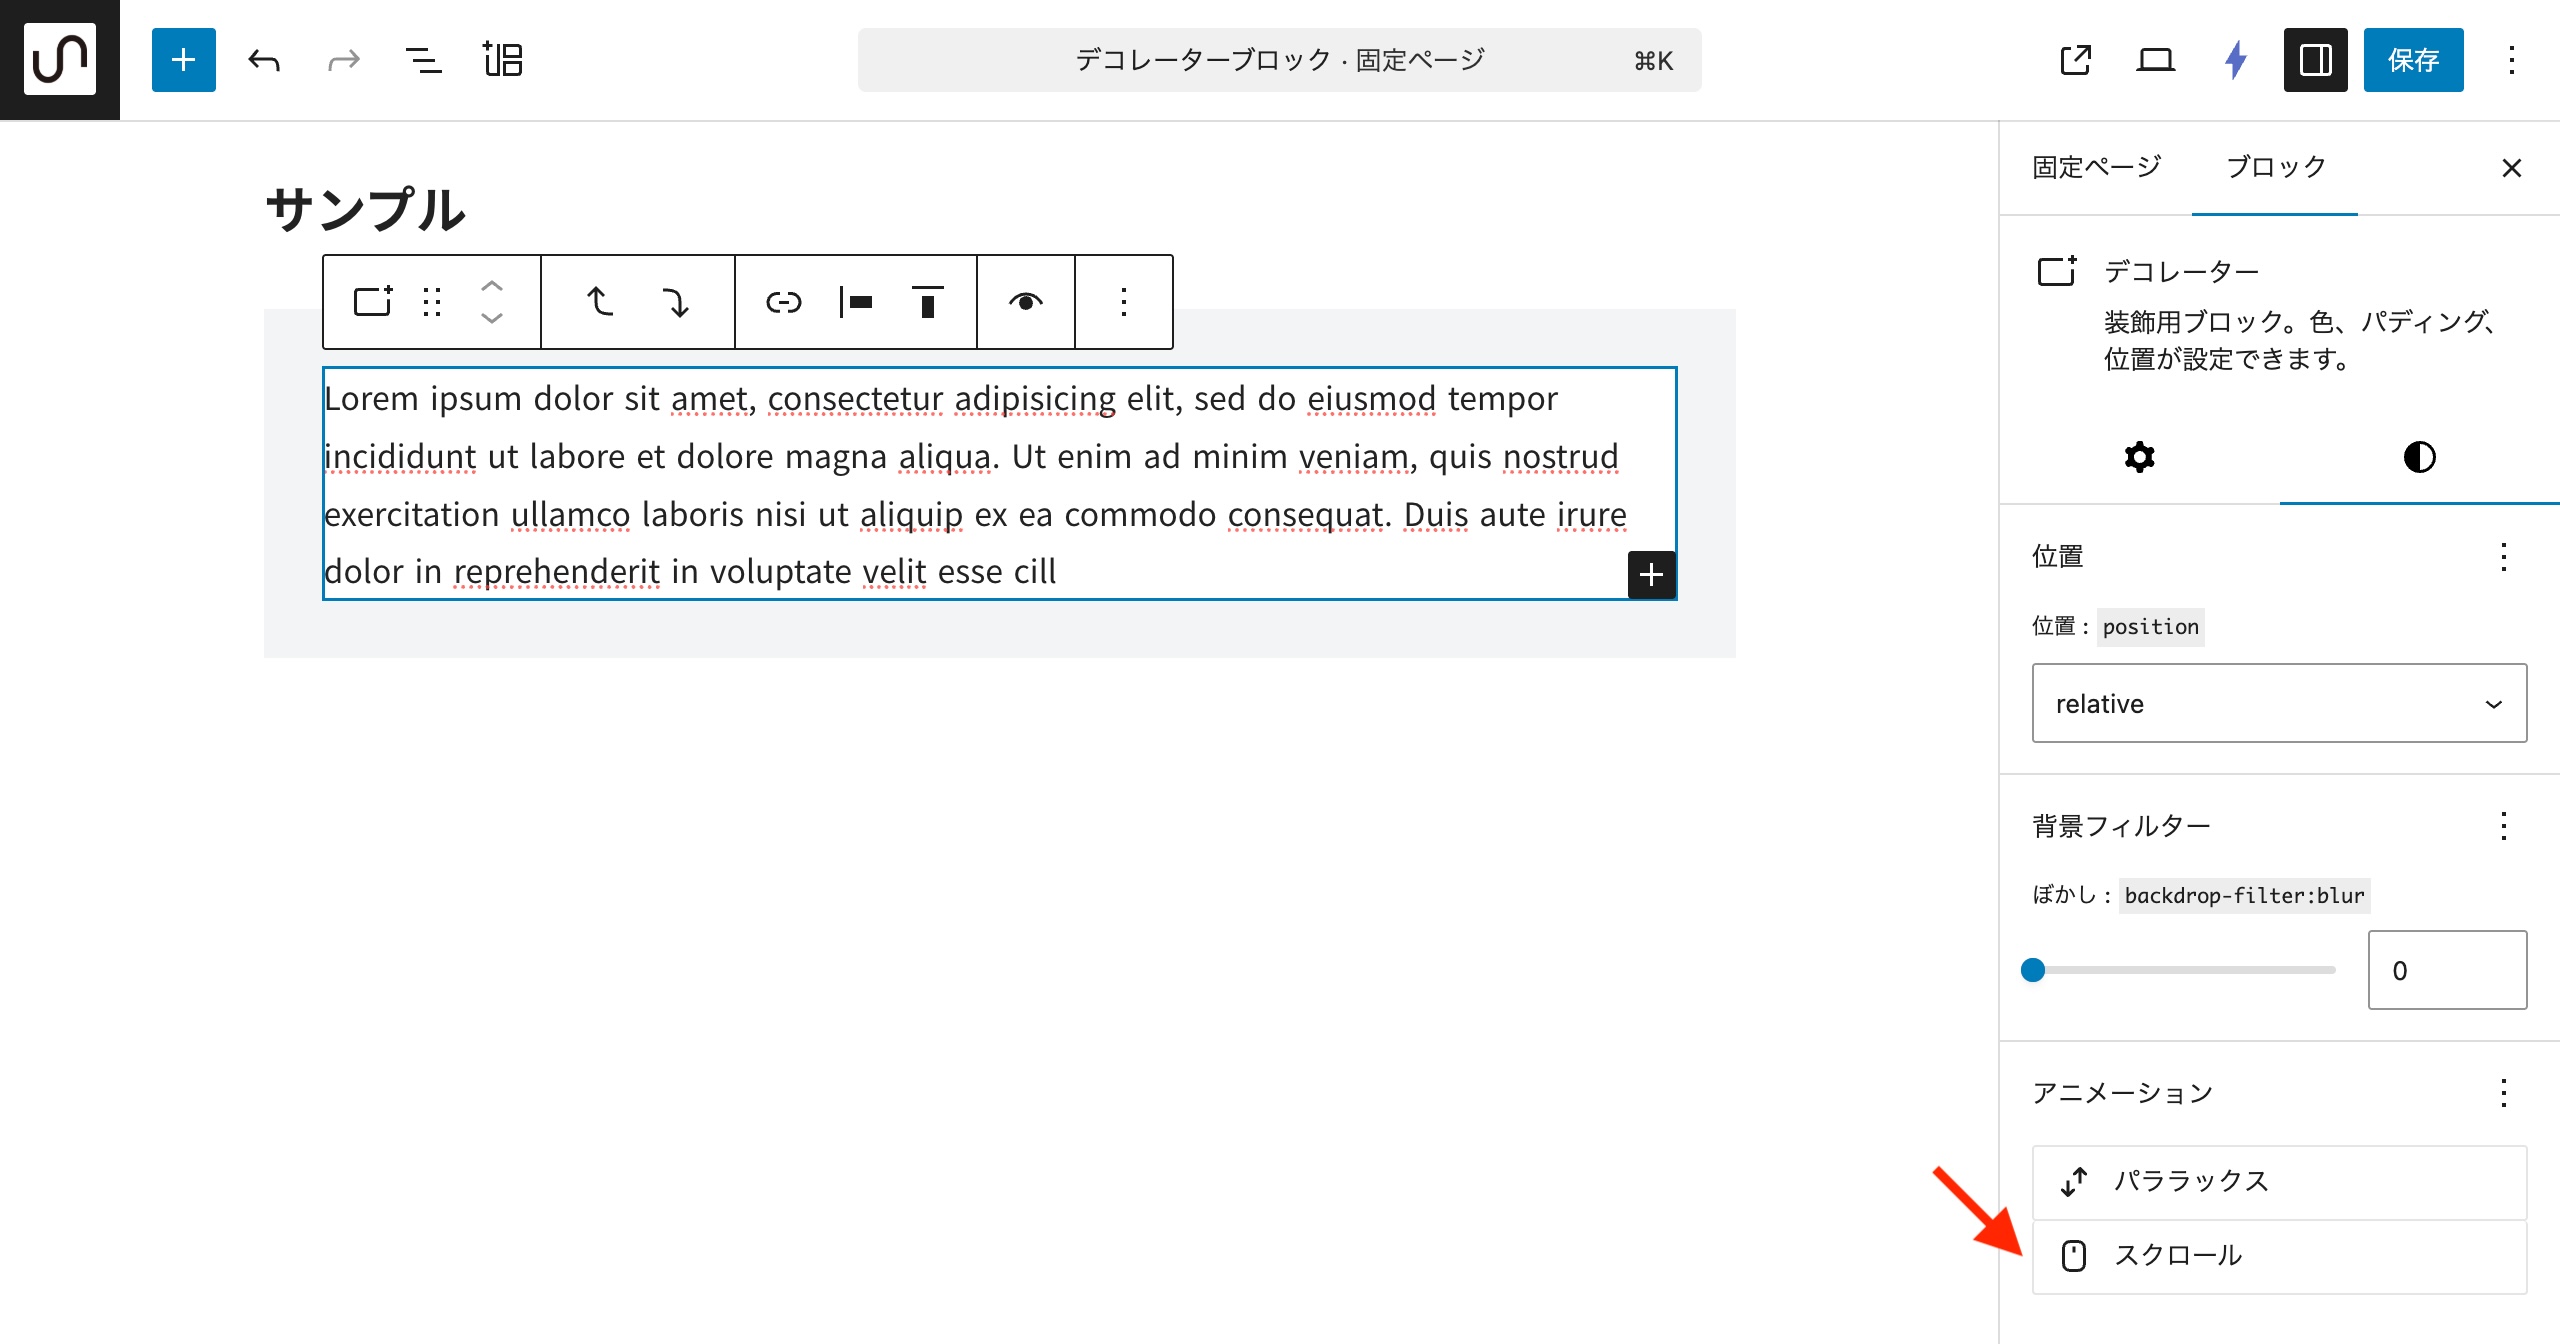The image size is (2560, 1344).
Task: Click the link icon in block toolbar
Action: pyautogui.click(x=783, y=302)
